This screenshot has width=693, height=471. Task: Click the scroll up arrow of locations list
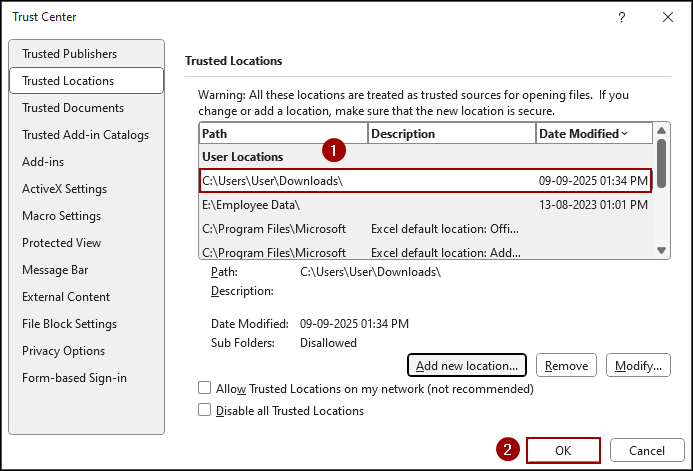pyautogui.click(x=661, y=130)
